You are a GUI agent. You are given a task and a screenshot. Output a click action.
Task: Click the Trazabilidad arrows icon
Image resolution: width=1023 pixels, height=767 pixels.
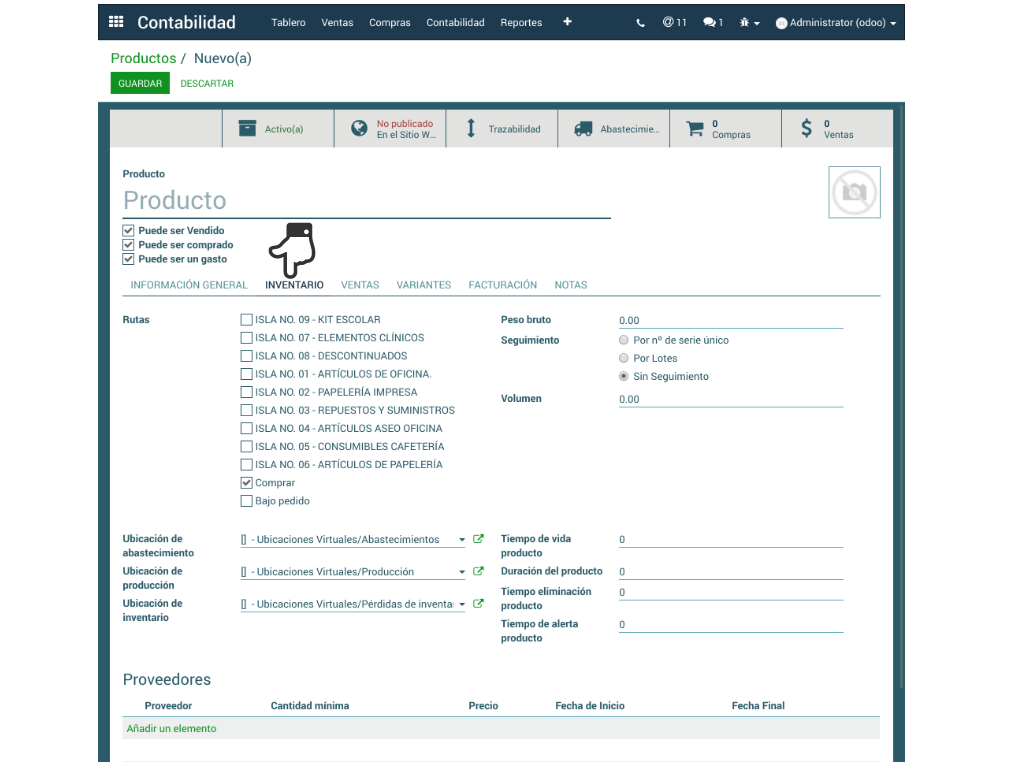[472, 129]
